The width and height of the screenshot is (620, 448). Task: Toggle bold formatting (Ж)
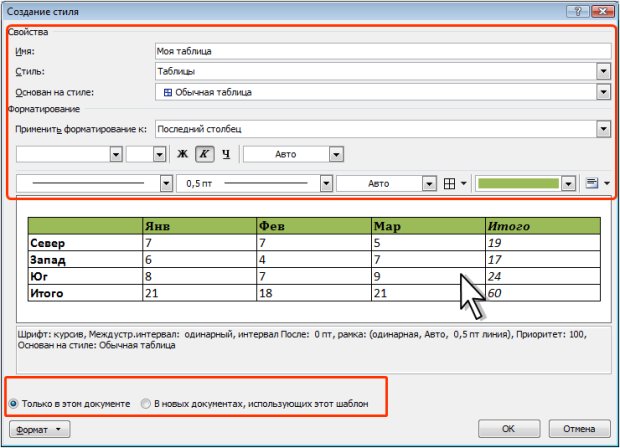coord(183,154)
